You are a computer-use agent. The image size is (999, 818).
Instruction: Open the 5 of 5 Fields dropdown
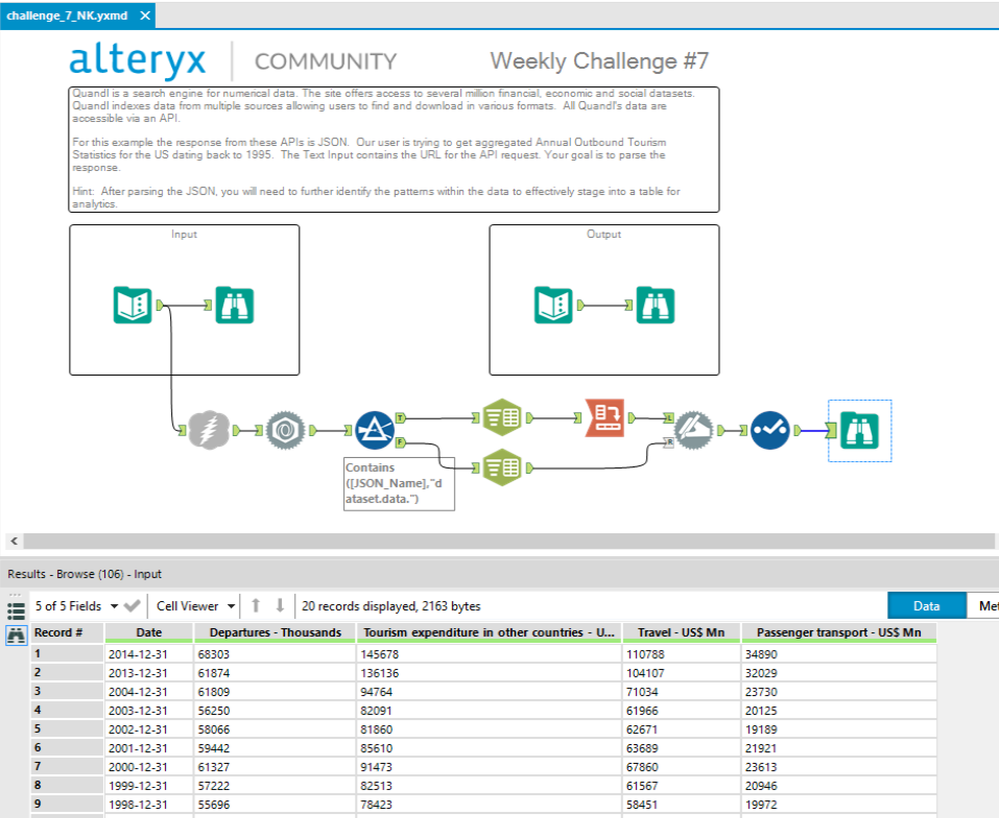pyautogui.click(x=76, y=606)
